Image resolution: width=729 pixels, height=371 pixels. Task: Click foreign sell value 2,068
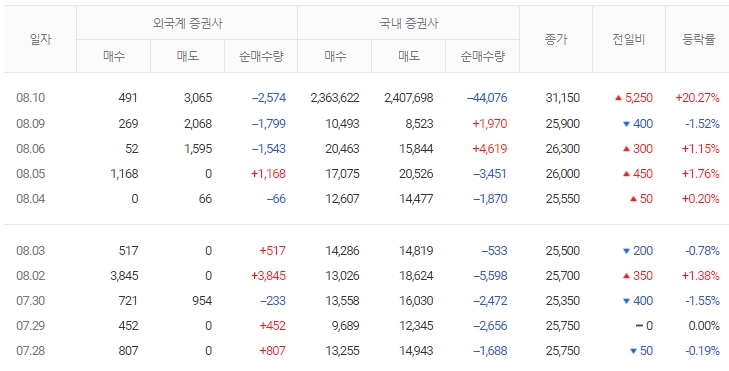point(198,124)
